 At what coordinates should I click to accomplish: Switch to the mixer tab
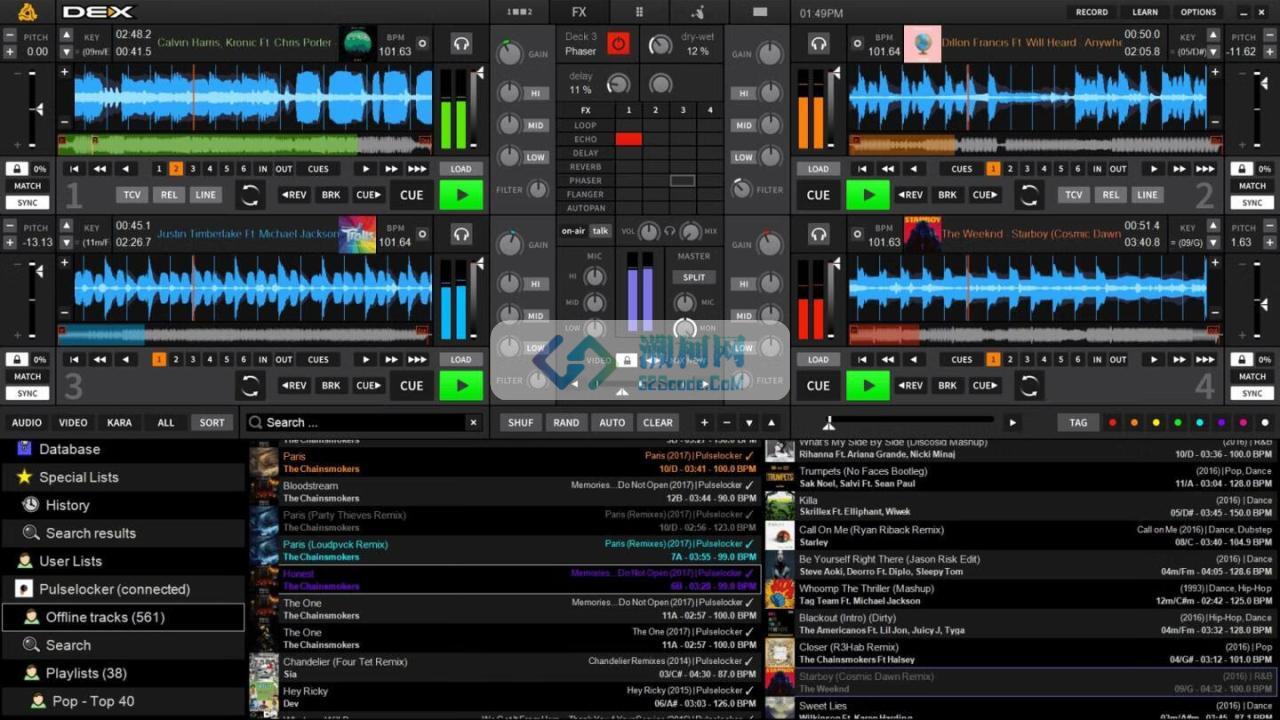(x=520, y=12)
